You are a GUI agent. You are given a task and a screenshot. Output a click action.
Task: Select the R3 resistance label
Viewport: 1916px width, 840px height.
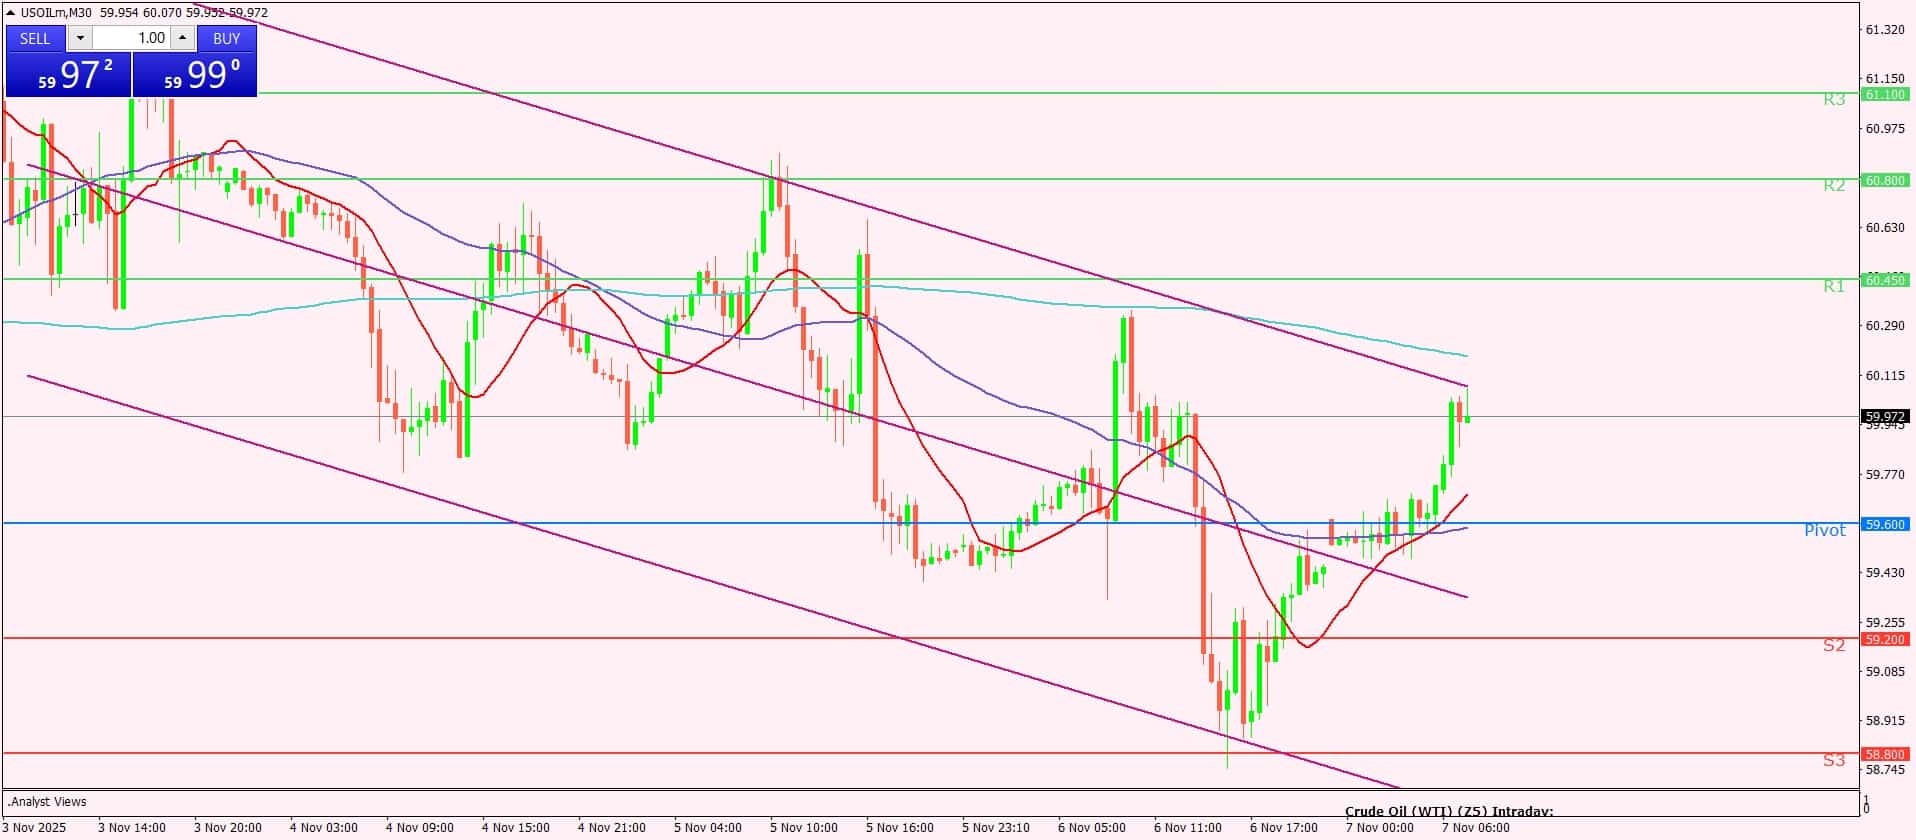[1833, 100]
